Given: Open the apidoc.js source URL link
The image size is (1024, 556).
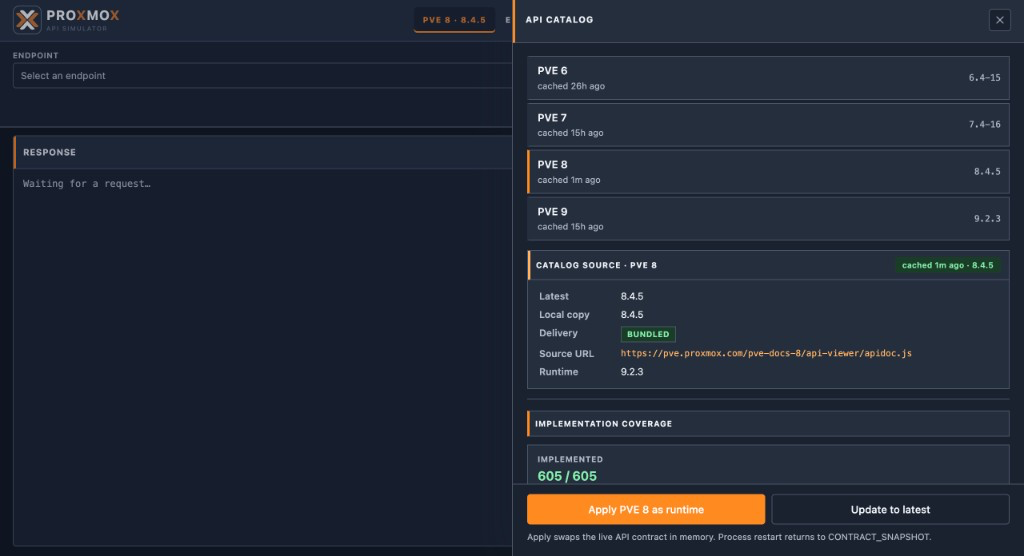Looking at the screenshot, I should point(765,353).
